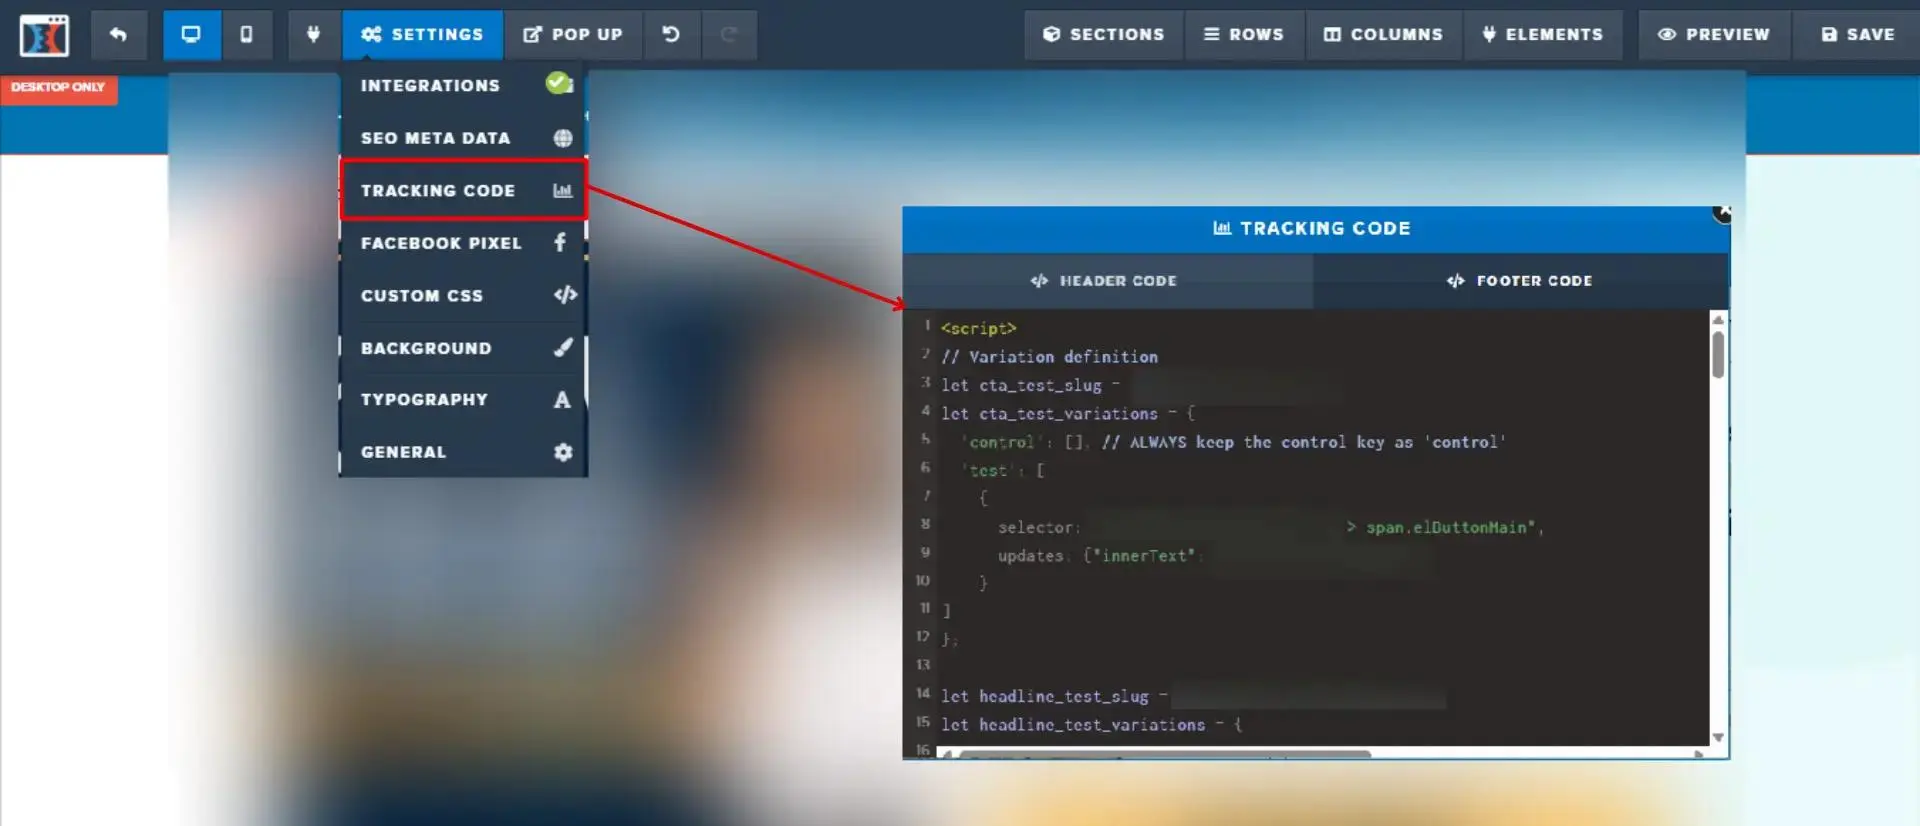Open the Rows panel
Image resolution: width=1920 pixels, height=826 pixels.
1244,35
